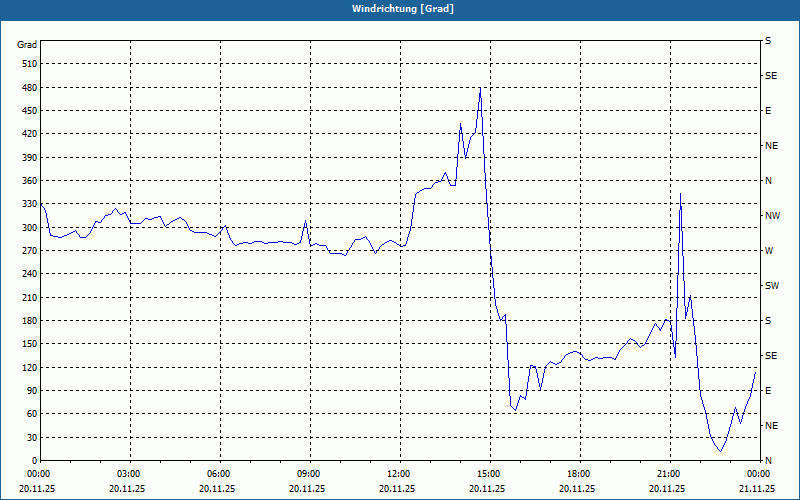Select the 480 degree axis label
Screen dimensions: 800x500
click(30, 87)
